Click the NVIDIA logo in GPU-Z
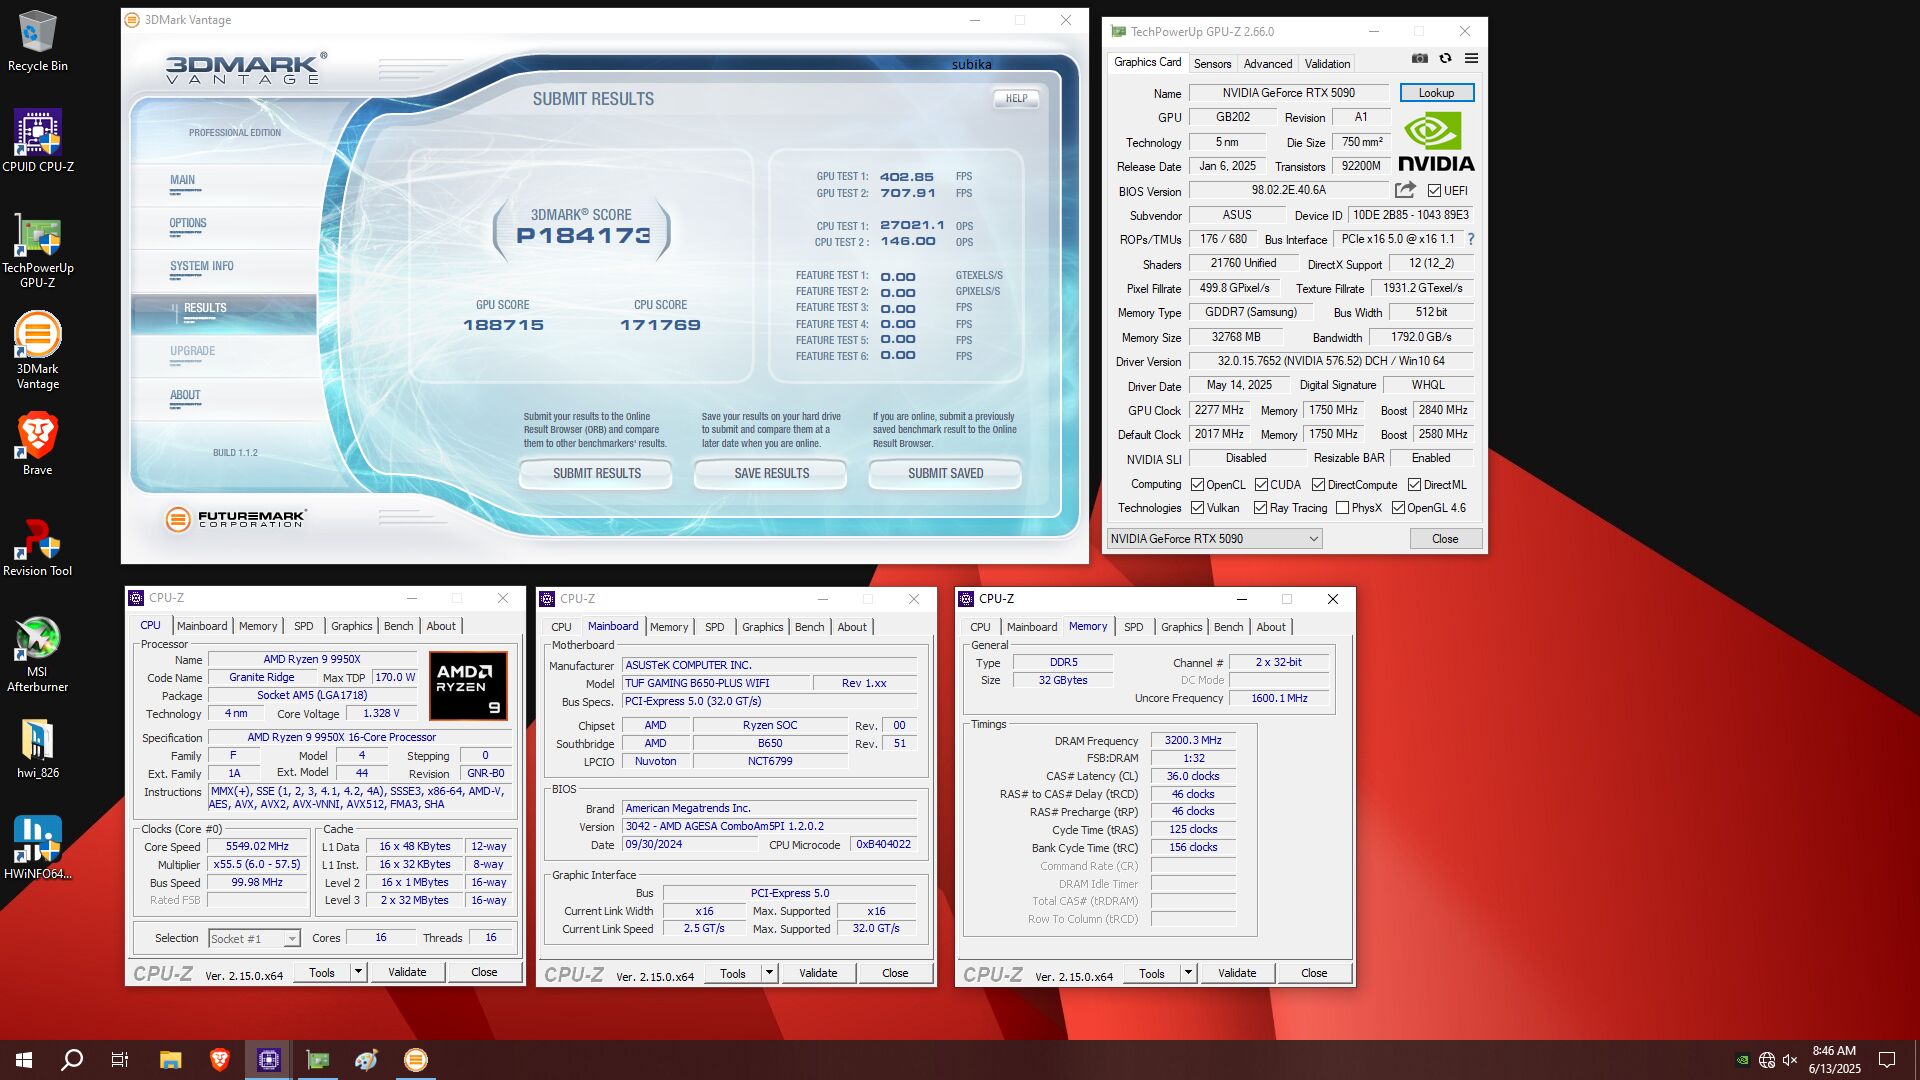The height and width of the screenshot is (1080, 1920). click(x=1436, y=142)
